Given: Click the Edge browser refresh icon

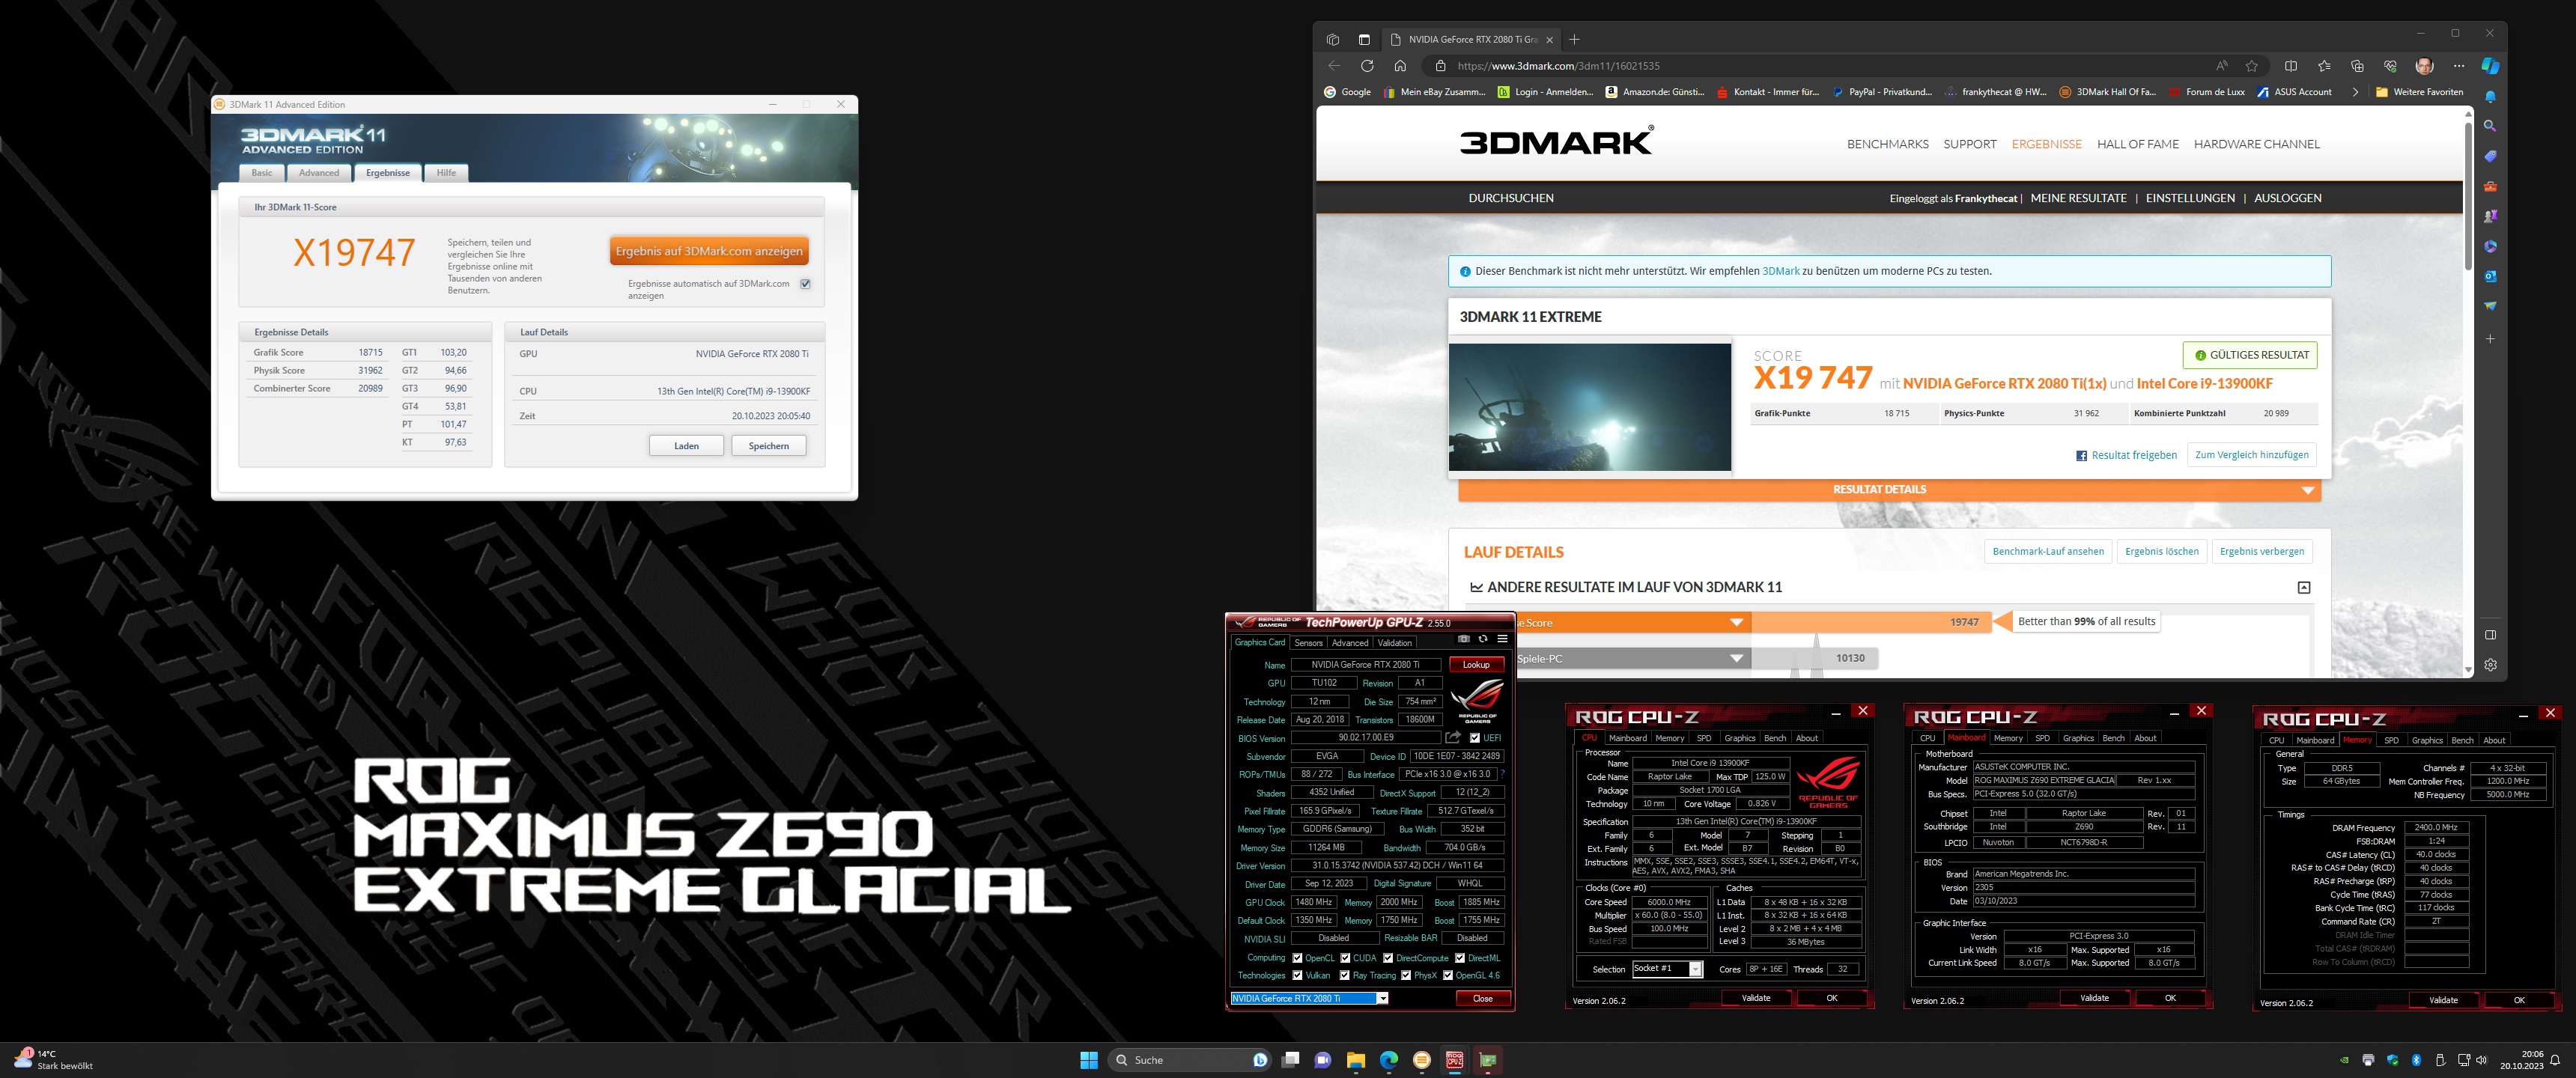Looking at the screenshot, I should click(1367, 66).
